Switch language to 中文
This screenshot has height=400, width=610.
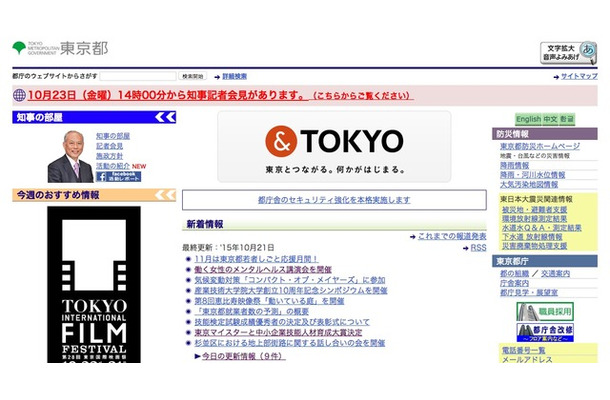pyautogui.click(x=550, y=119)
